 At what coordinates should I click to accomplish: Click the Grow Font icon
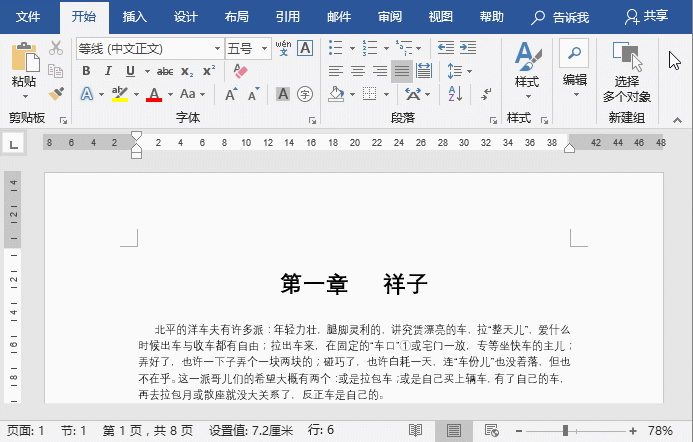pyautogui.click(x=231, y=94)
